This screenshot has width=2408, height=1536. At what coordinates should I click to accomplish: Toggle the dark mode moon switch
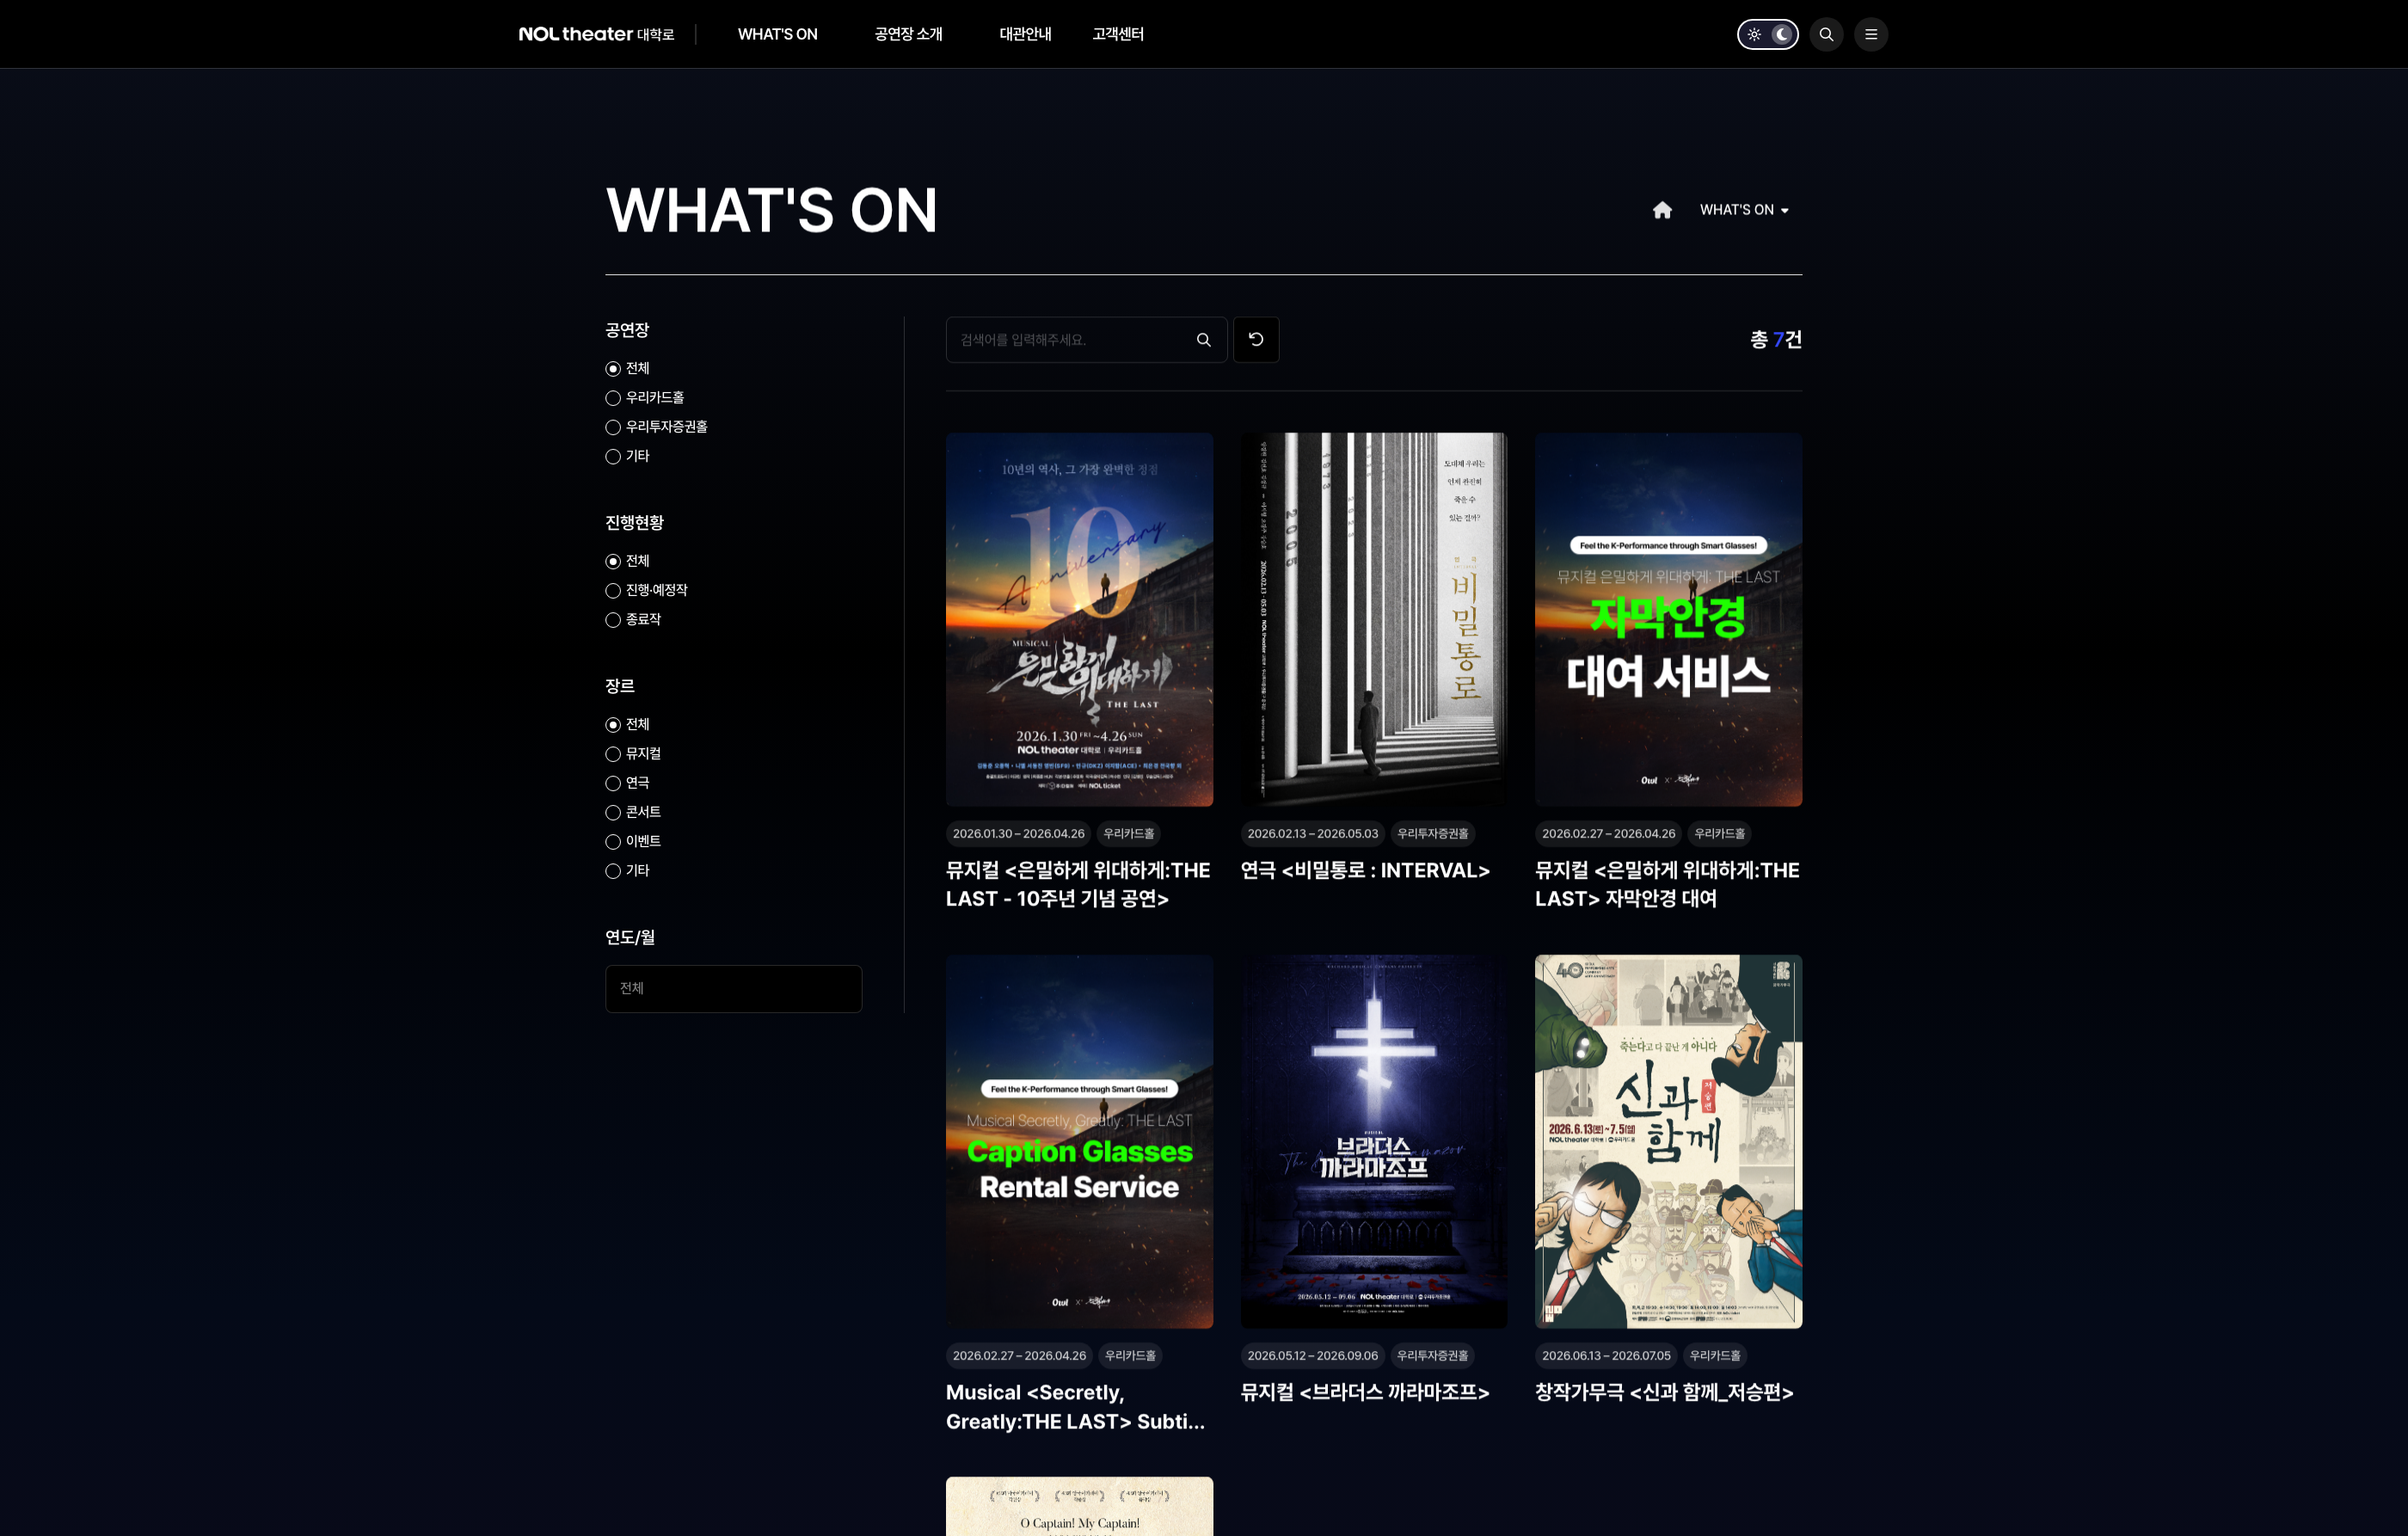1781,34
